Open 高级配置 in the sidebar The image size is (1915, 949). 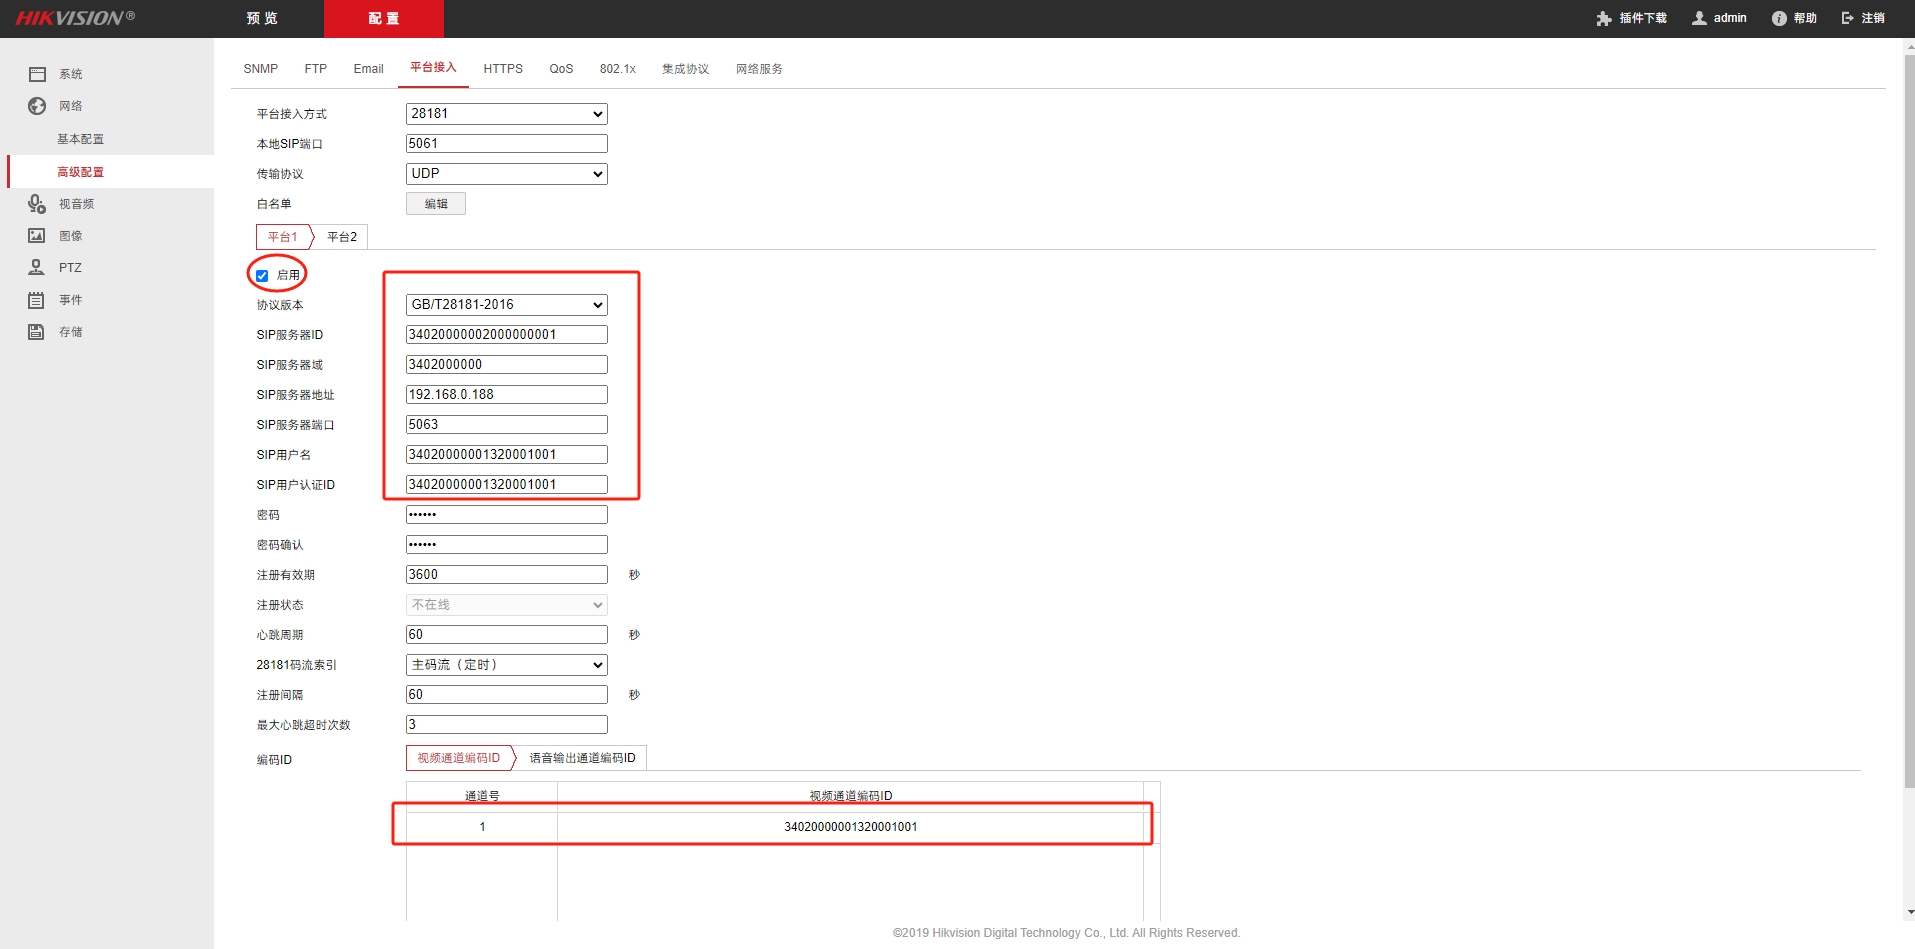point(81,172)
